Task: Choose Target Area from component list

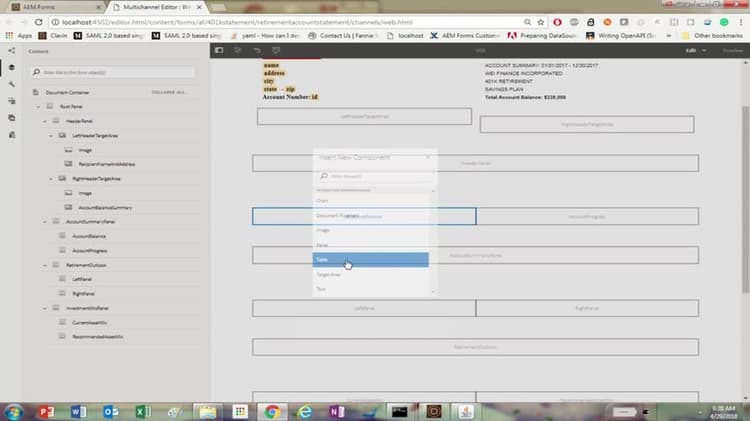Action: pos(371,274)
